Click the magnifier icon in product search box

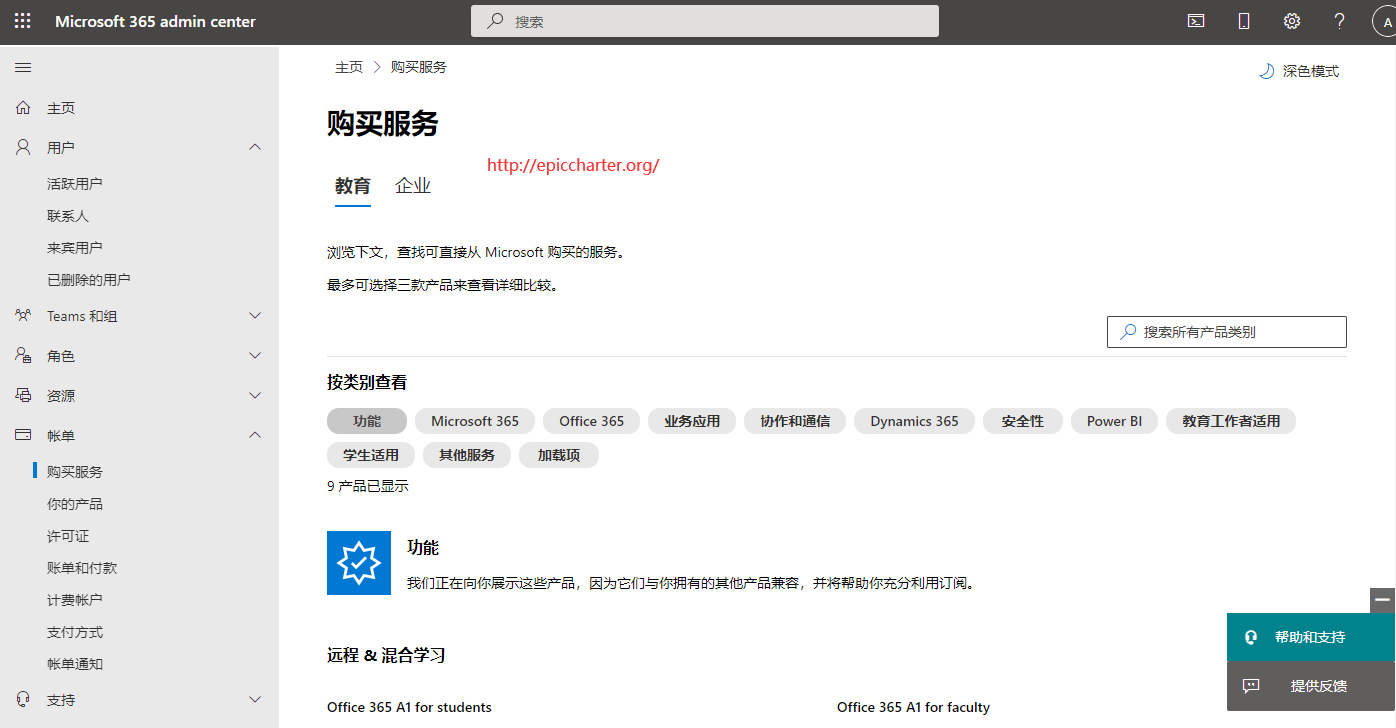(1128, 331)
